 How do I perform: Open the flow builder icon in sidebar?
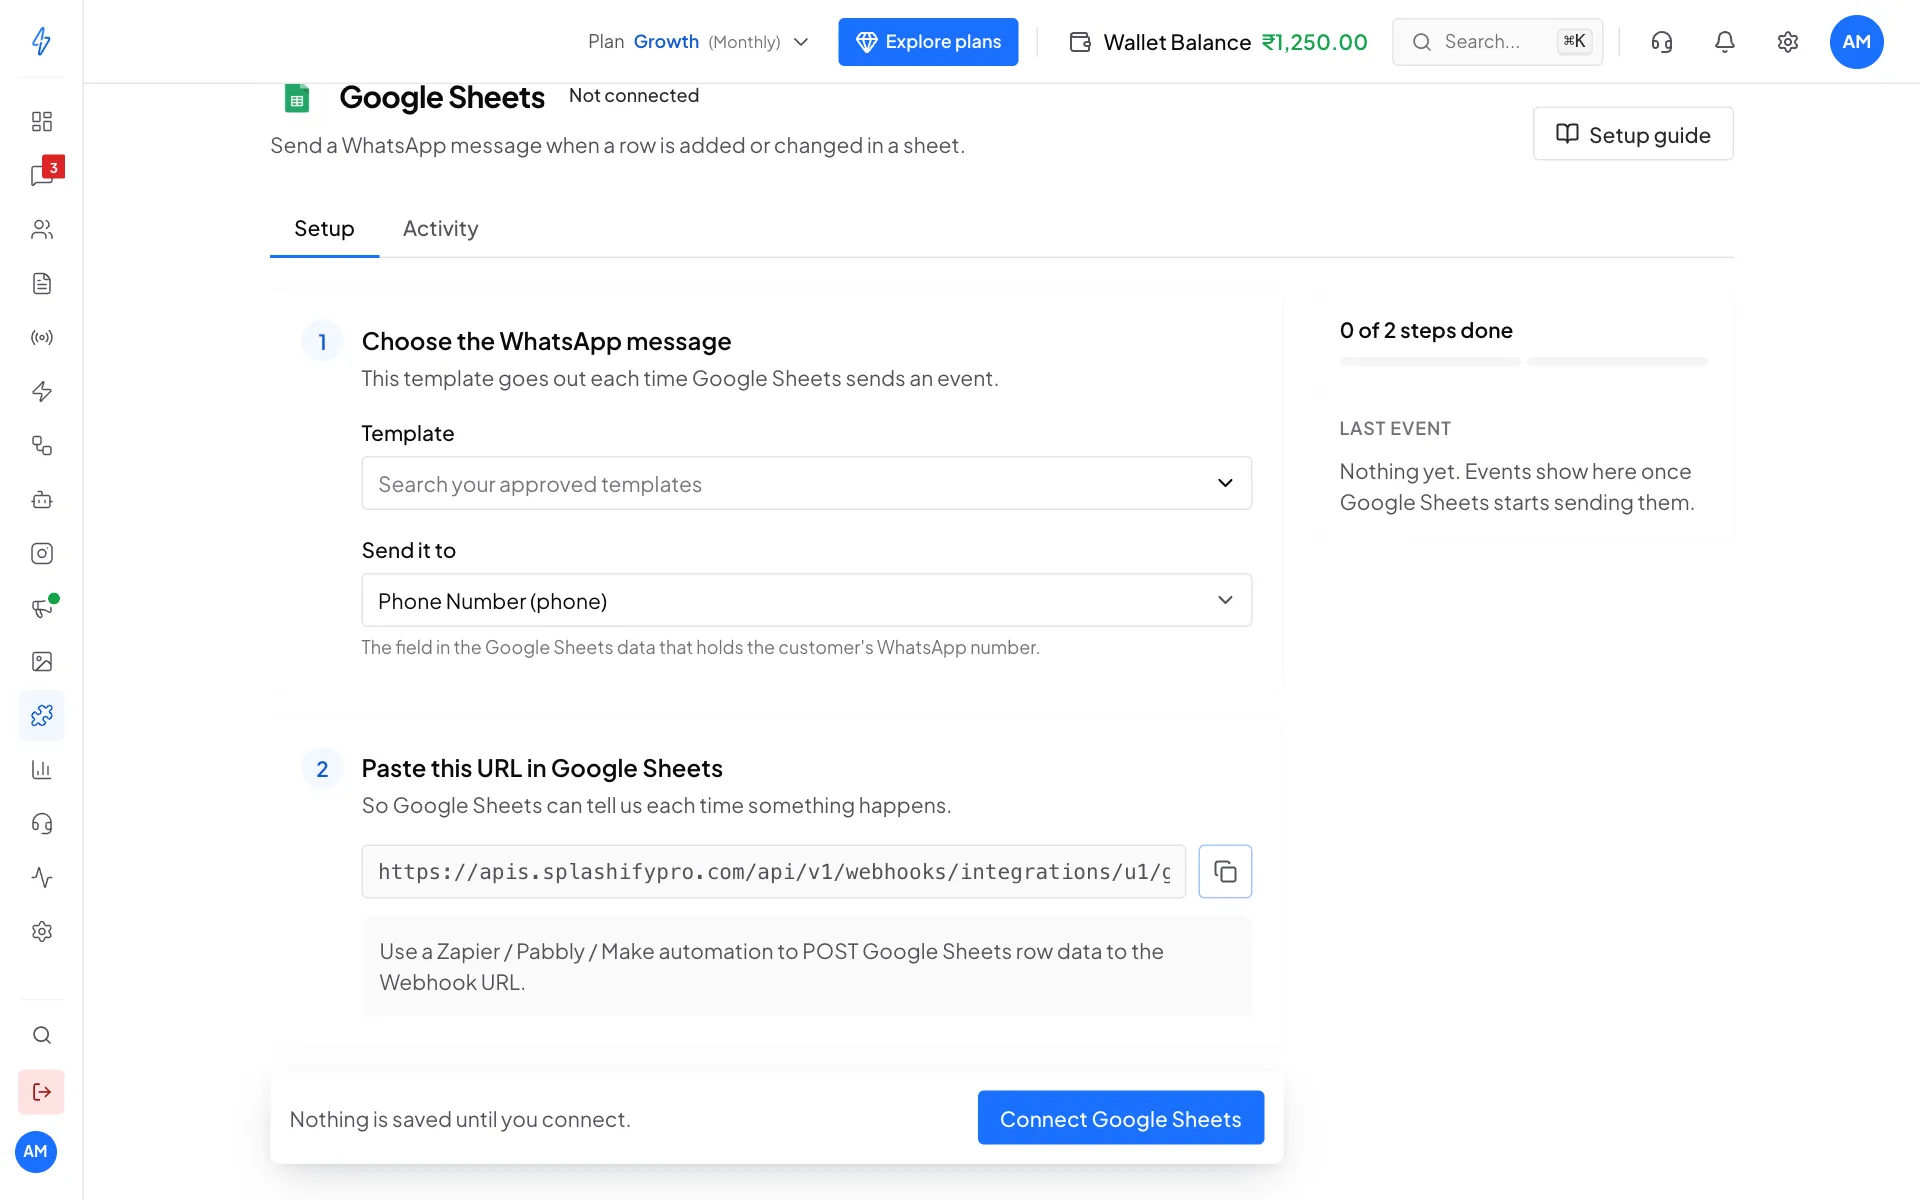(41, 445)
